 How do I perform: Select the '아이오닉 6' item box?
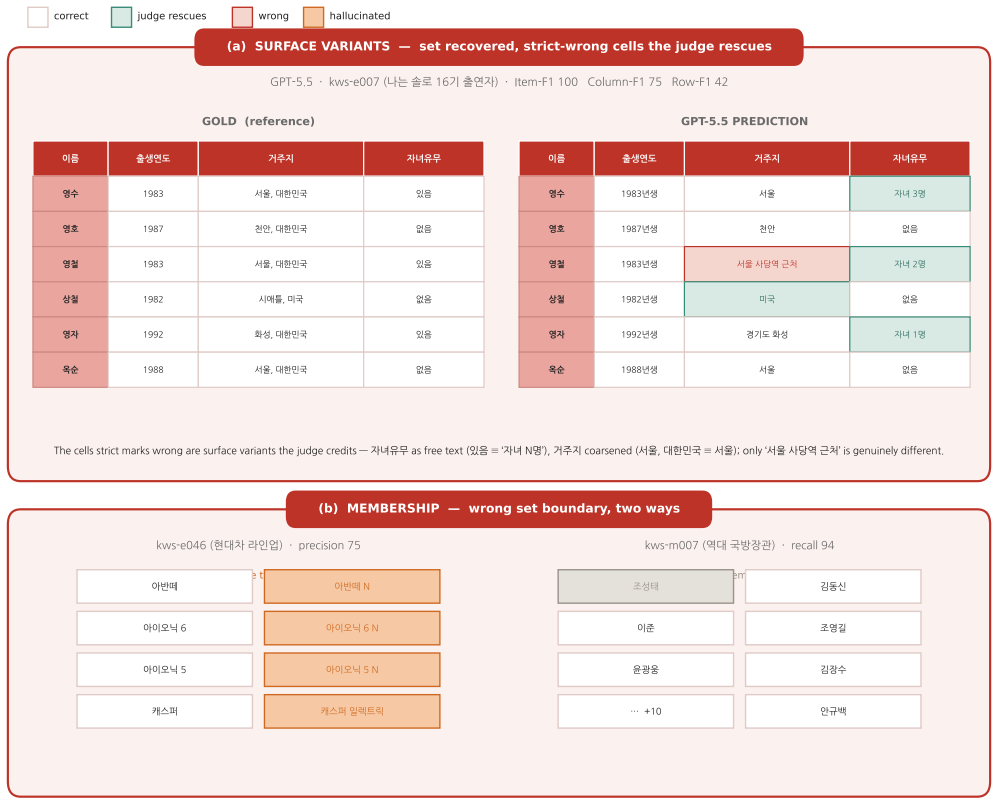click(x=165, y=628)
